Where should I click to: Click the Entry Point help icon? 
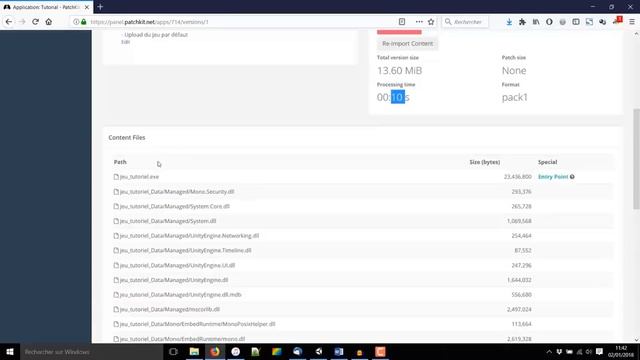click(572, 177)
